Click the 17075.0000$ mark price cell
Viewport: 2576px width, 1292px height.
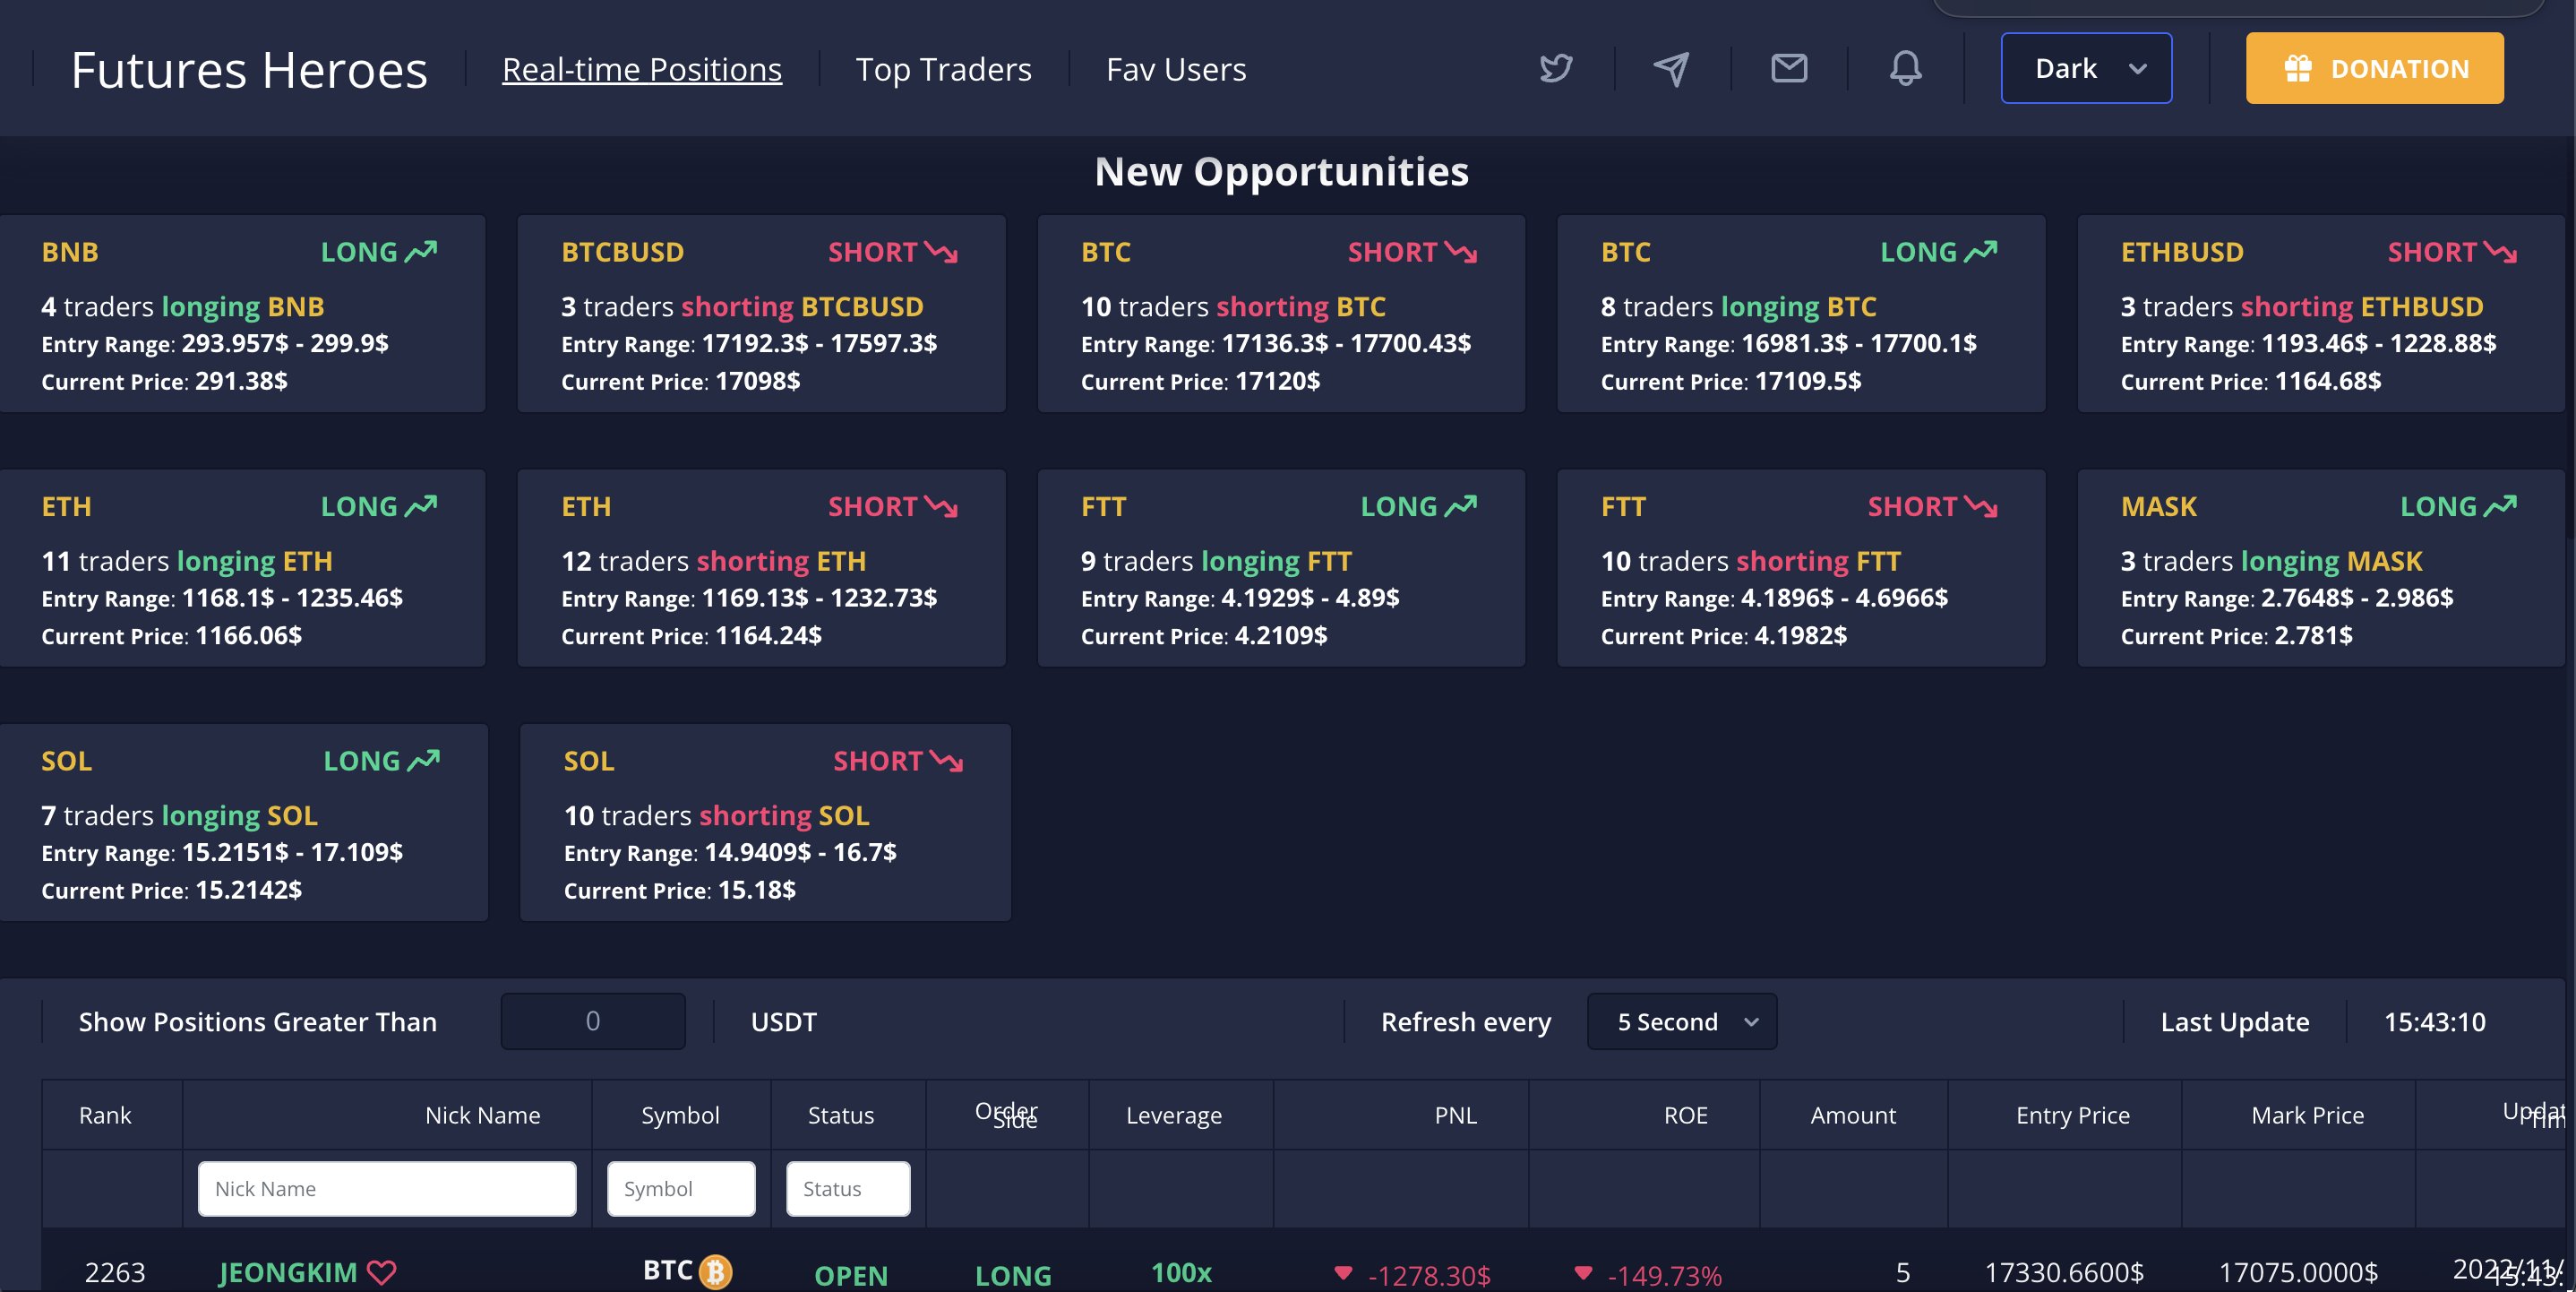[2298, 1272]
